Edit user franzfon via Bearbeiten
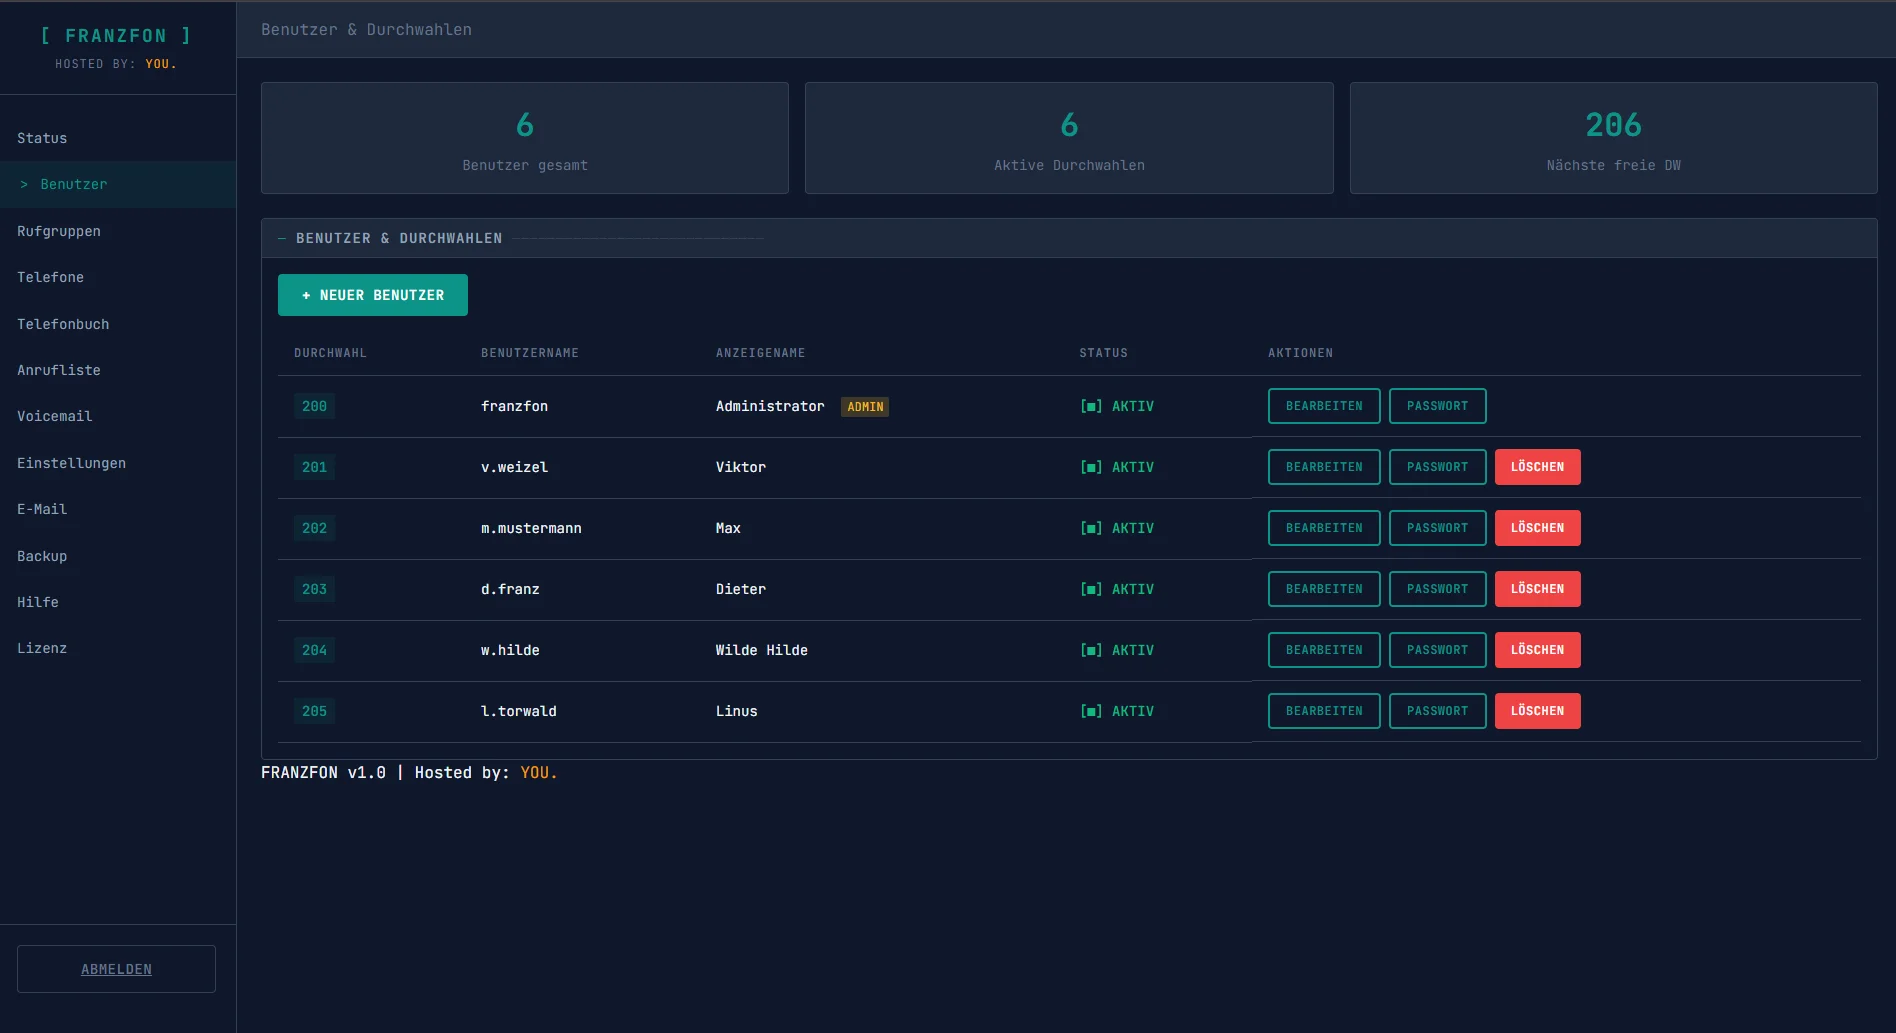 (1323, 406)
